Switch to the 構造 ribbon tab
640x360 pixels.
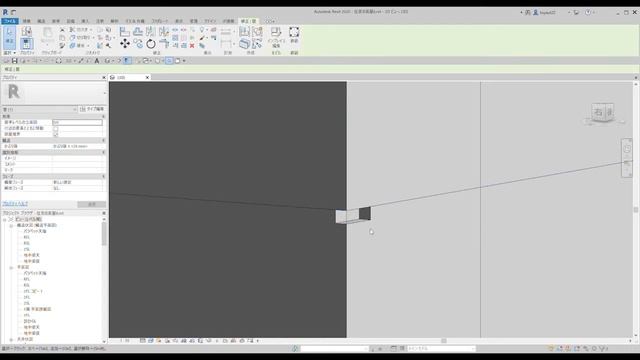point(41,21)
